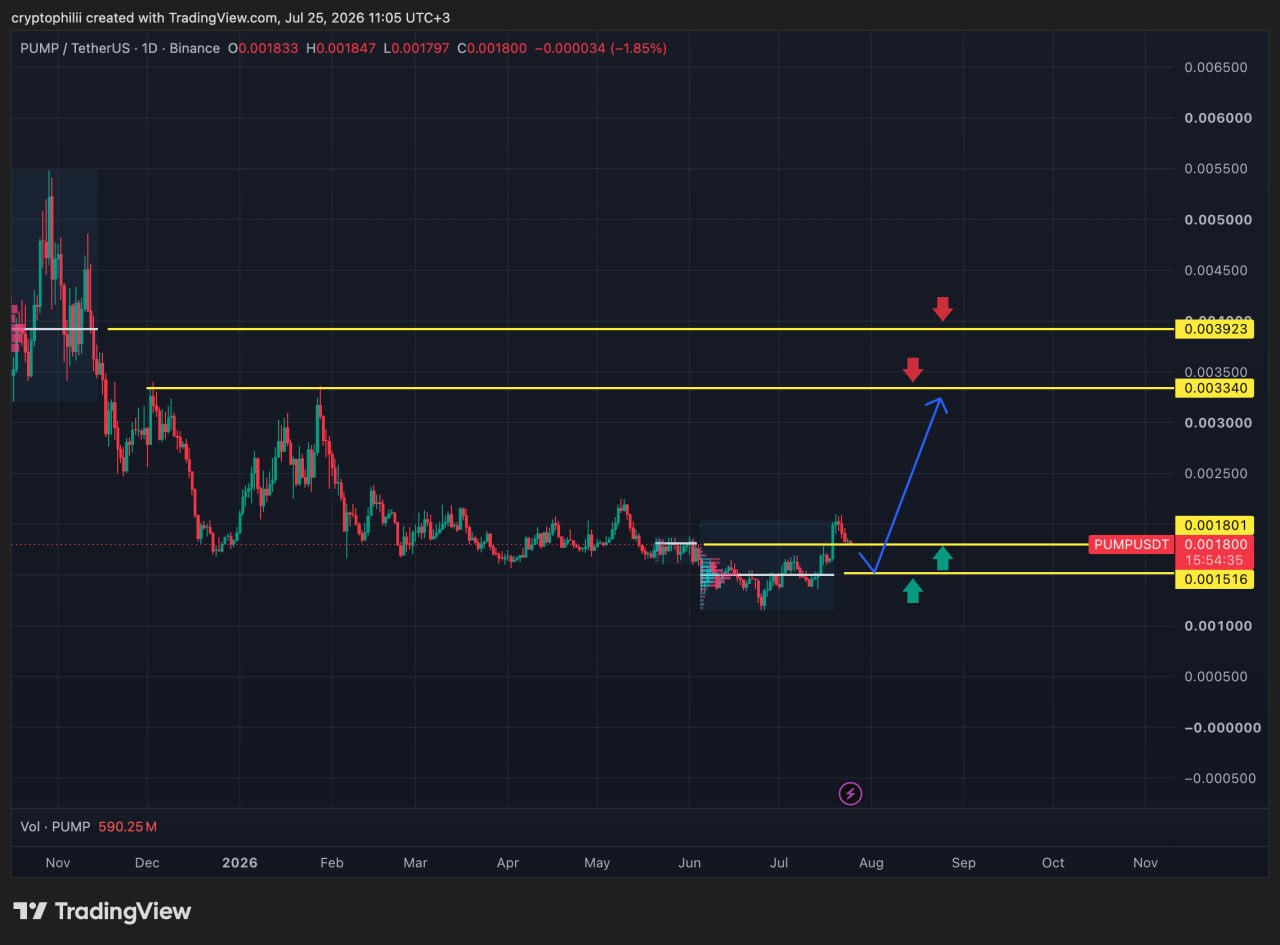This screenshot has height=945, width=1280.
Task: Click the Oct label on the time axis
Action: (1053, 863)
